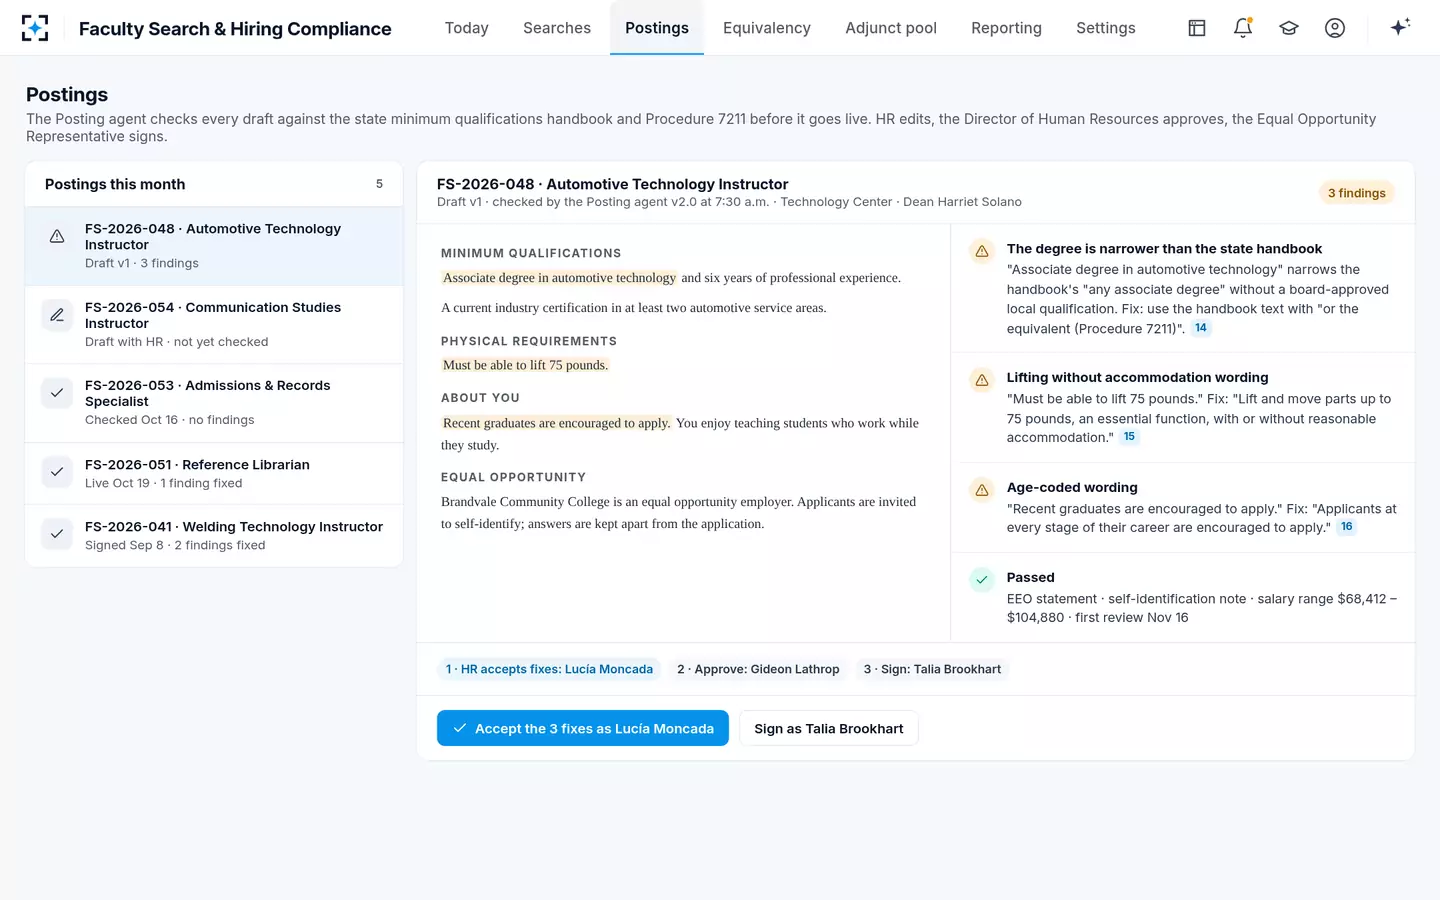Click highlighted "Associate degree in automotive technology" text
The image size is (1440, 900).
(559, 278)
